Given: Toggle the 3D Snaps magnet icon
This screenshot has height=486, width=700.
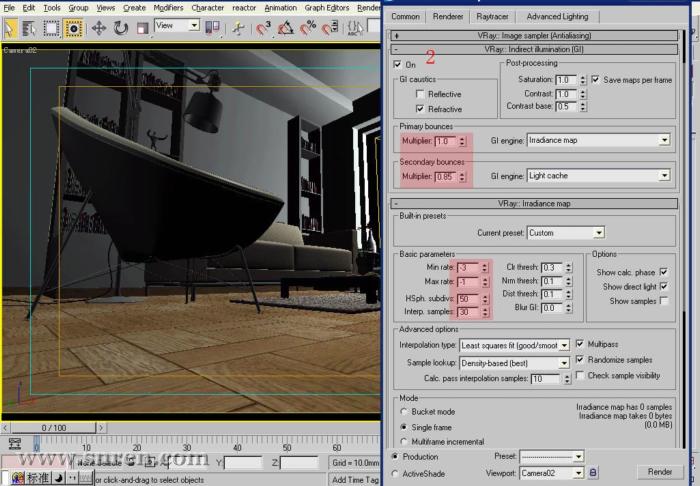Looking at the screenshot, I should pyautogui.click(x=264, y=27).
